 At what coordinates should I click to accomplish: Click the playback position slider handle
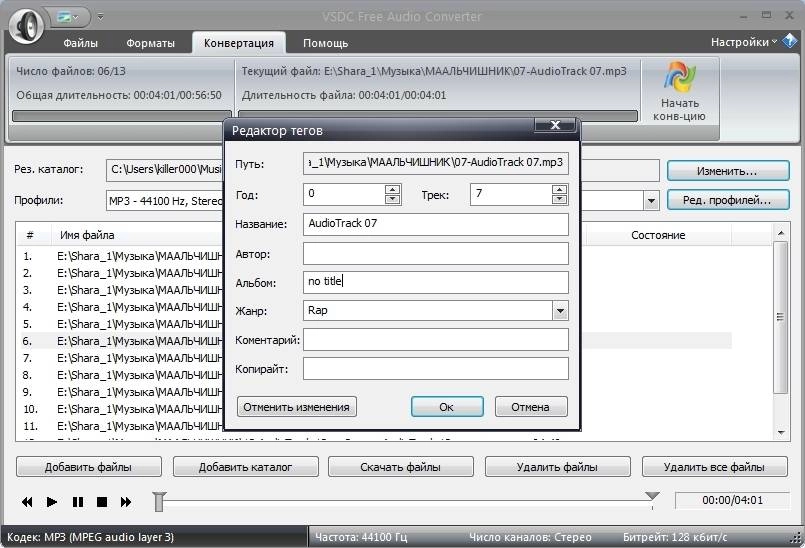159,501
